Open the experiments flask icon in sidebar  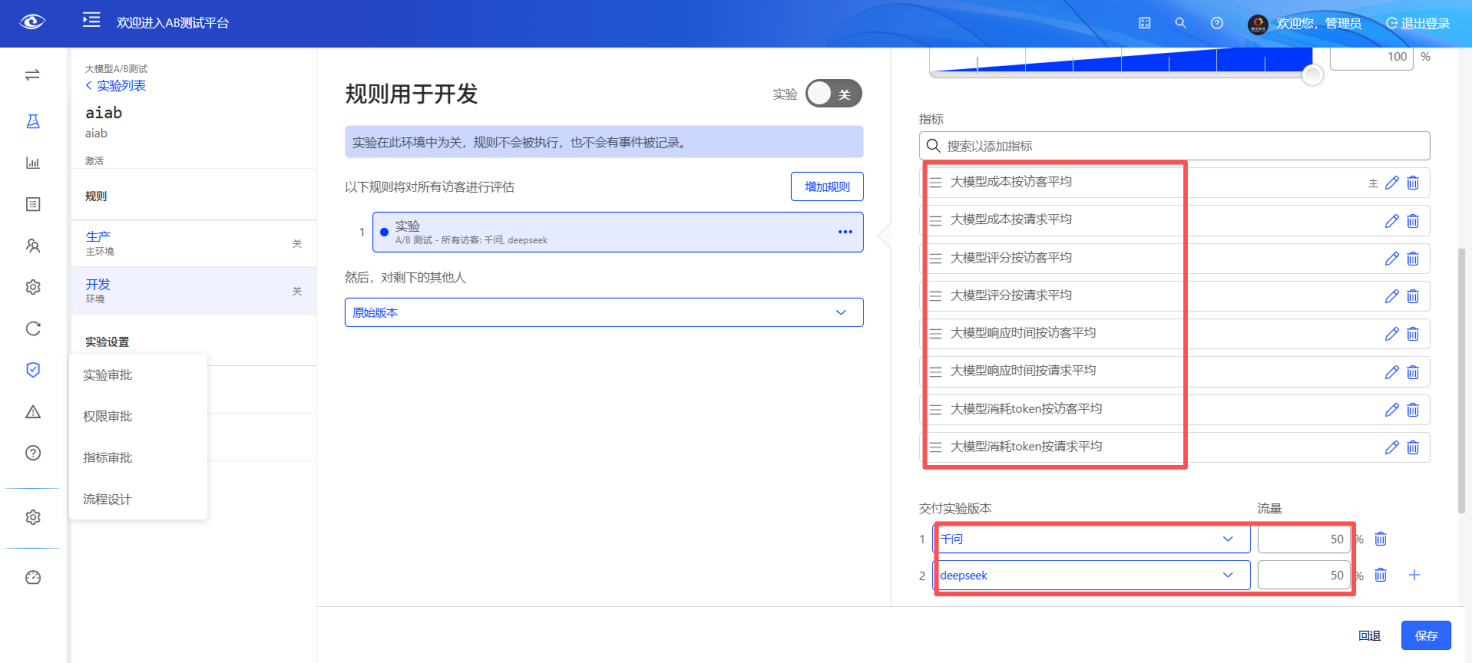click(x=32, y=118)
